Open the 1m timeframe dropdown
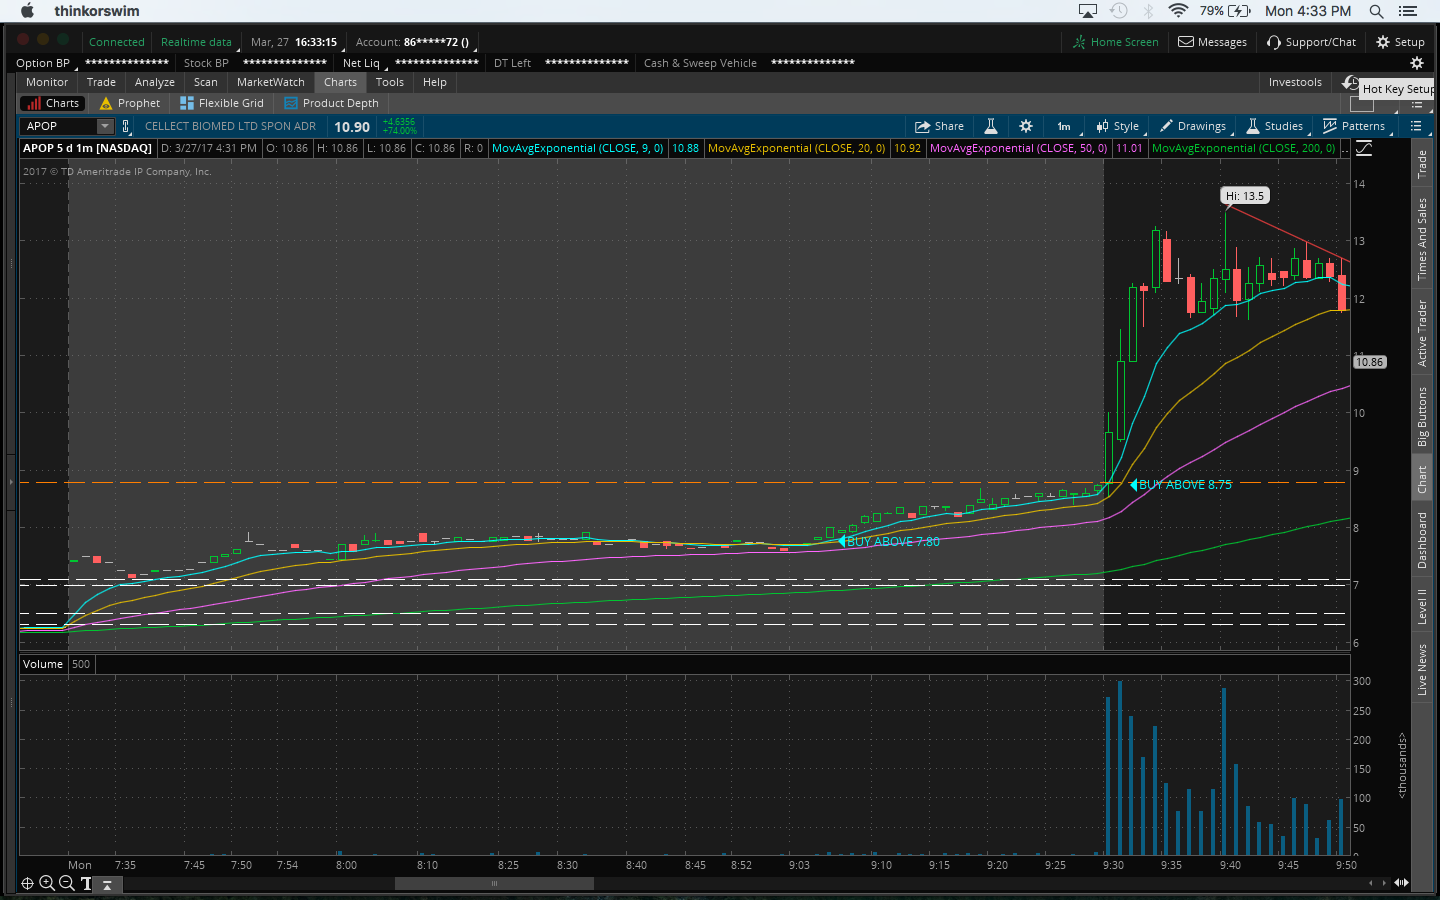Viewport: 1440px width, 900px height. point(1064,126)
